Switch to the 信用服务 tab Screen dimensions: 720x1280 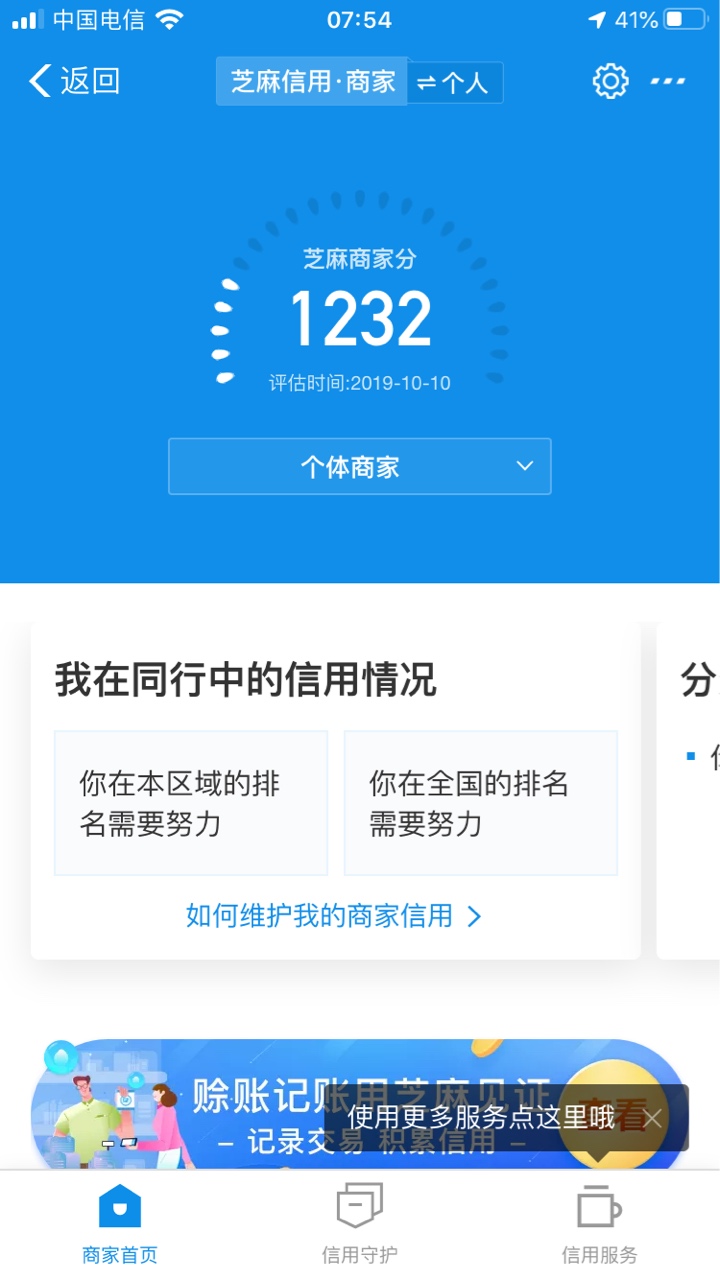point(599,1222)
